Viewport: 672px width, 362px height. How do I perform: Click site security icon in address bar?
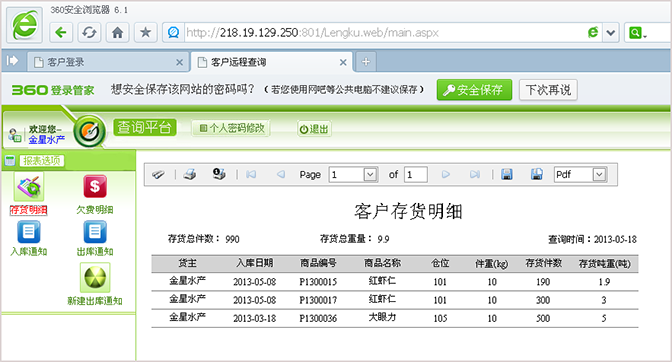(174, 33)
